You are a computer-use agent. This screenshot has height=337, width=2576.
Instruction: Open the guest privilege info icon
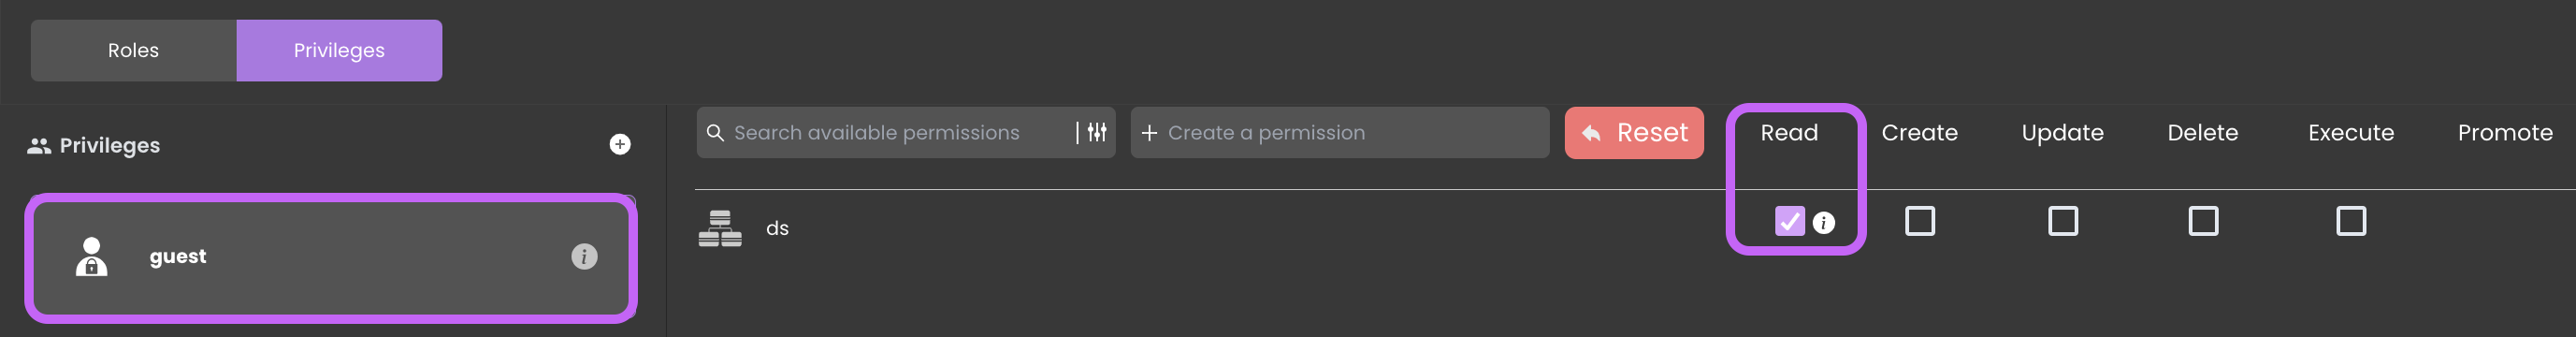[584, 257]
